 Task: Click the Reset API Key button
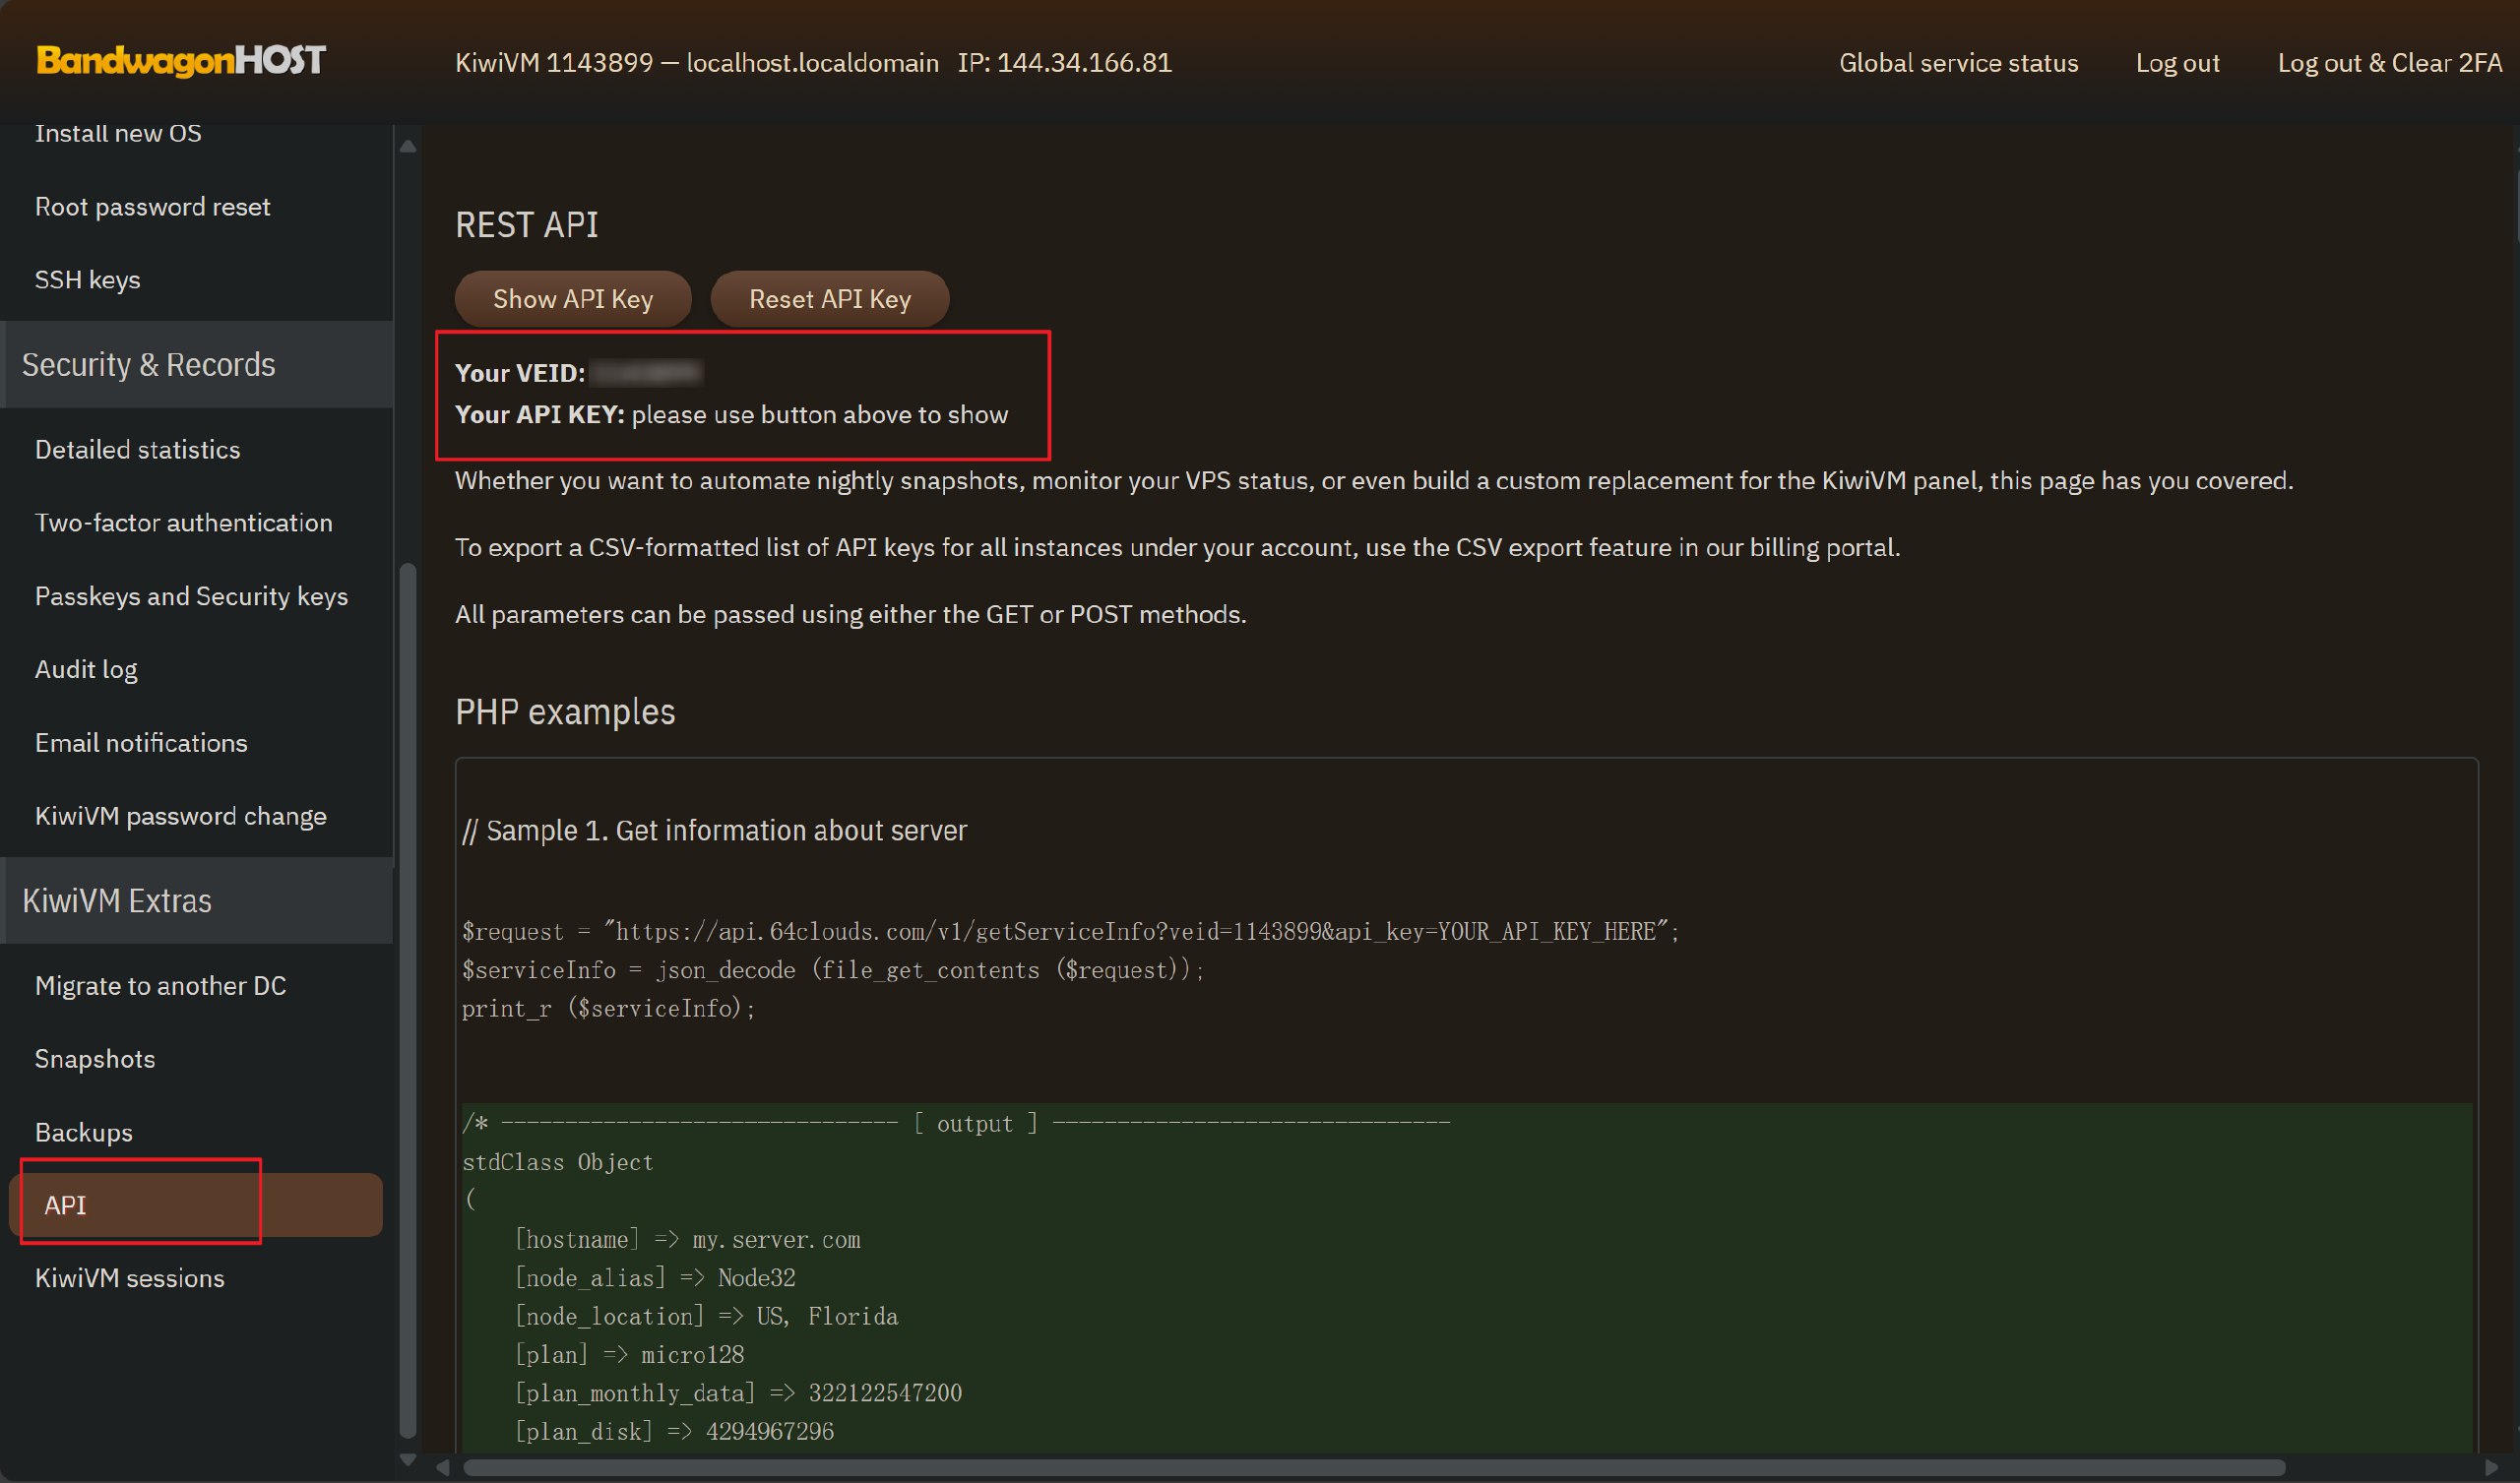830,299
